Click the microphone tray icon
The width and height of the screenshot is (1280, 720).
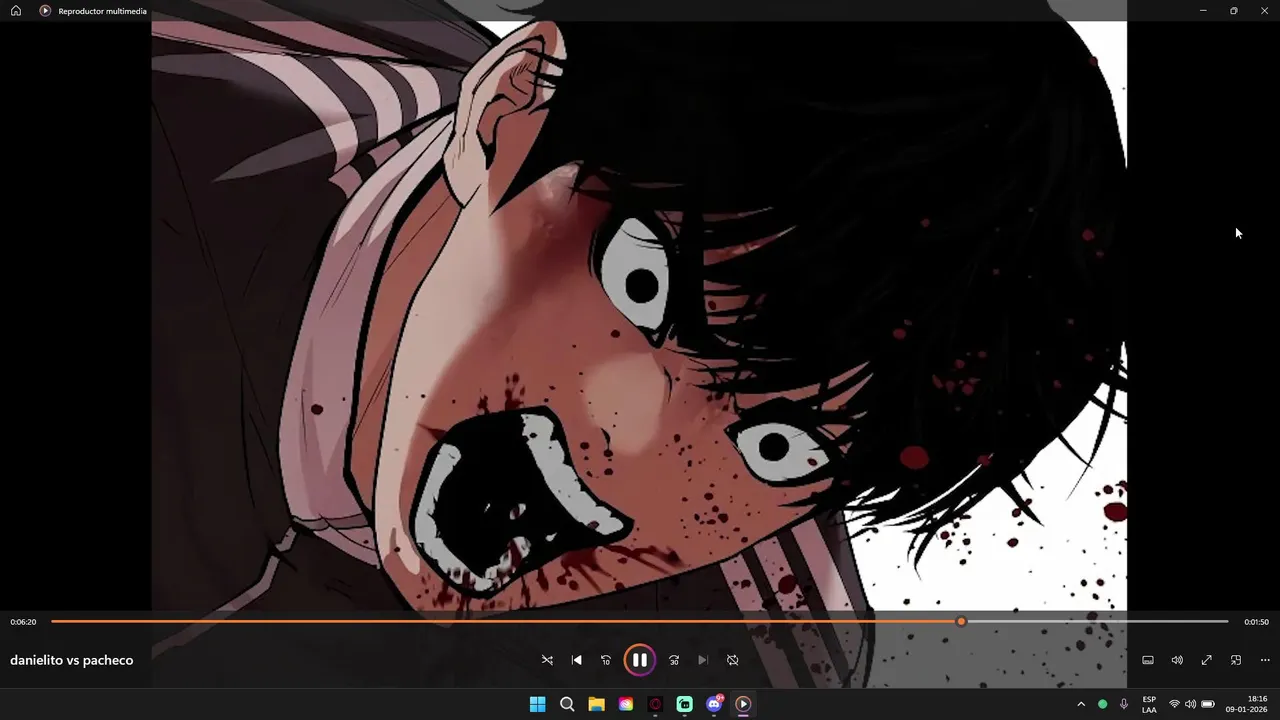point(1124,704)
